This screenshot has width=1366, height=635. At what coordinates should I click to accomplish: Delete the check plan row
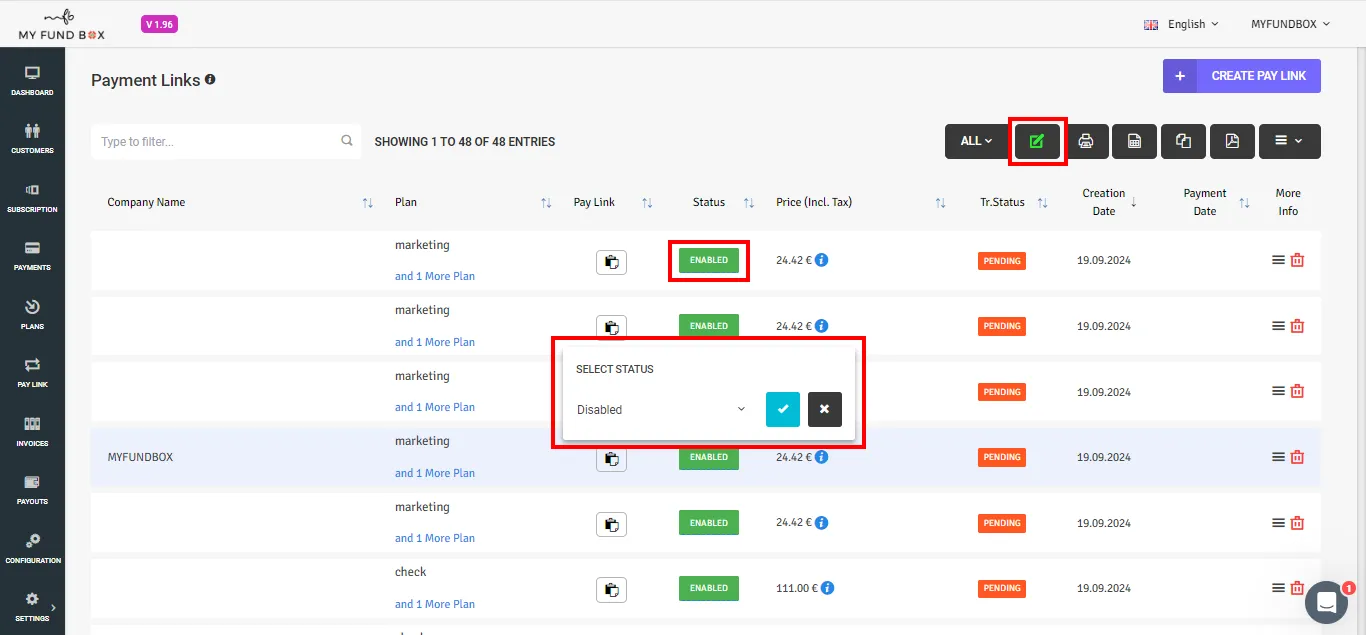tap(1297, 588)
